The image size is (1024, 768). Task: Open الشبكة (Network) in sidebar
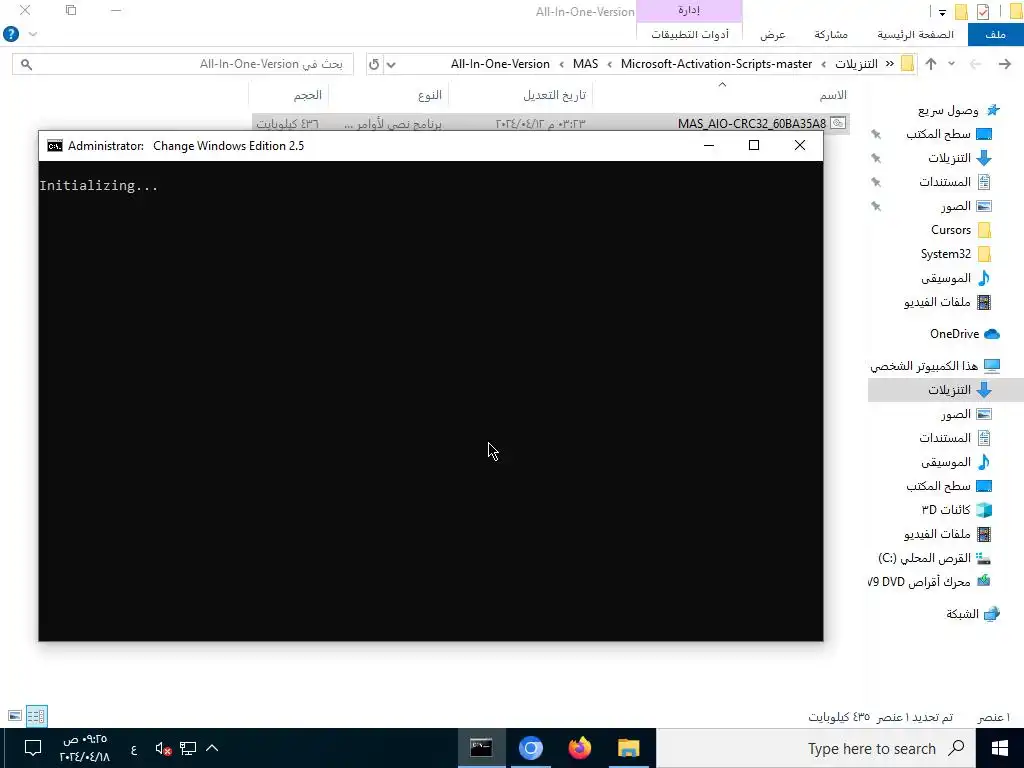[972, 614]
